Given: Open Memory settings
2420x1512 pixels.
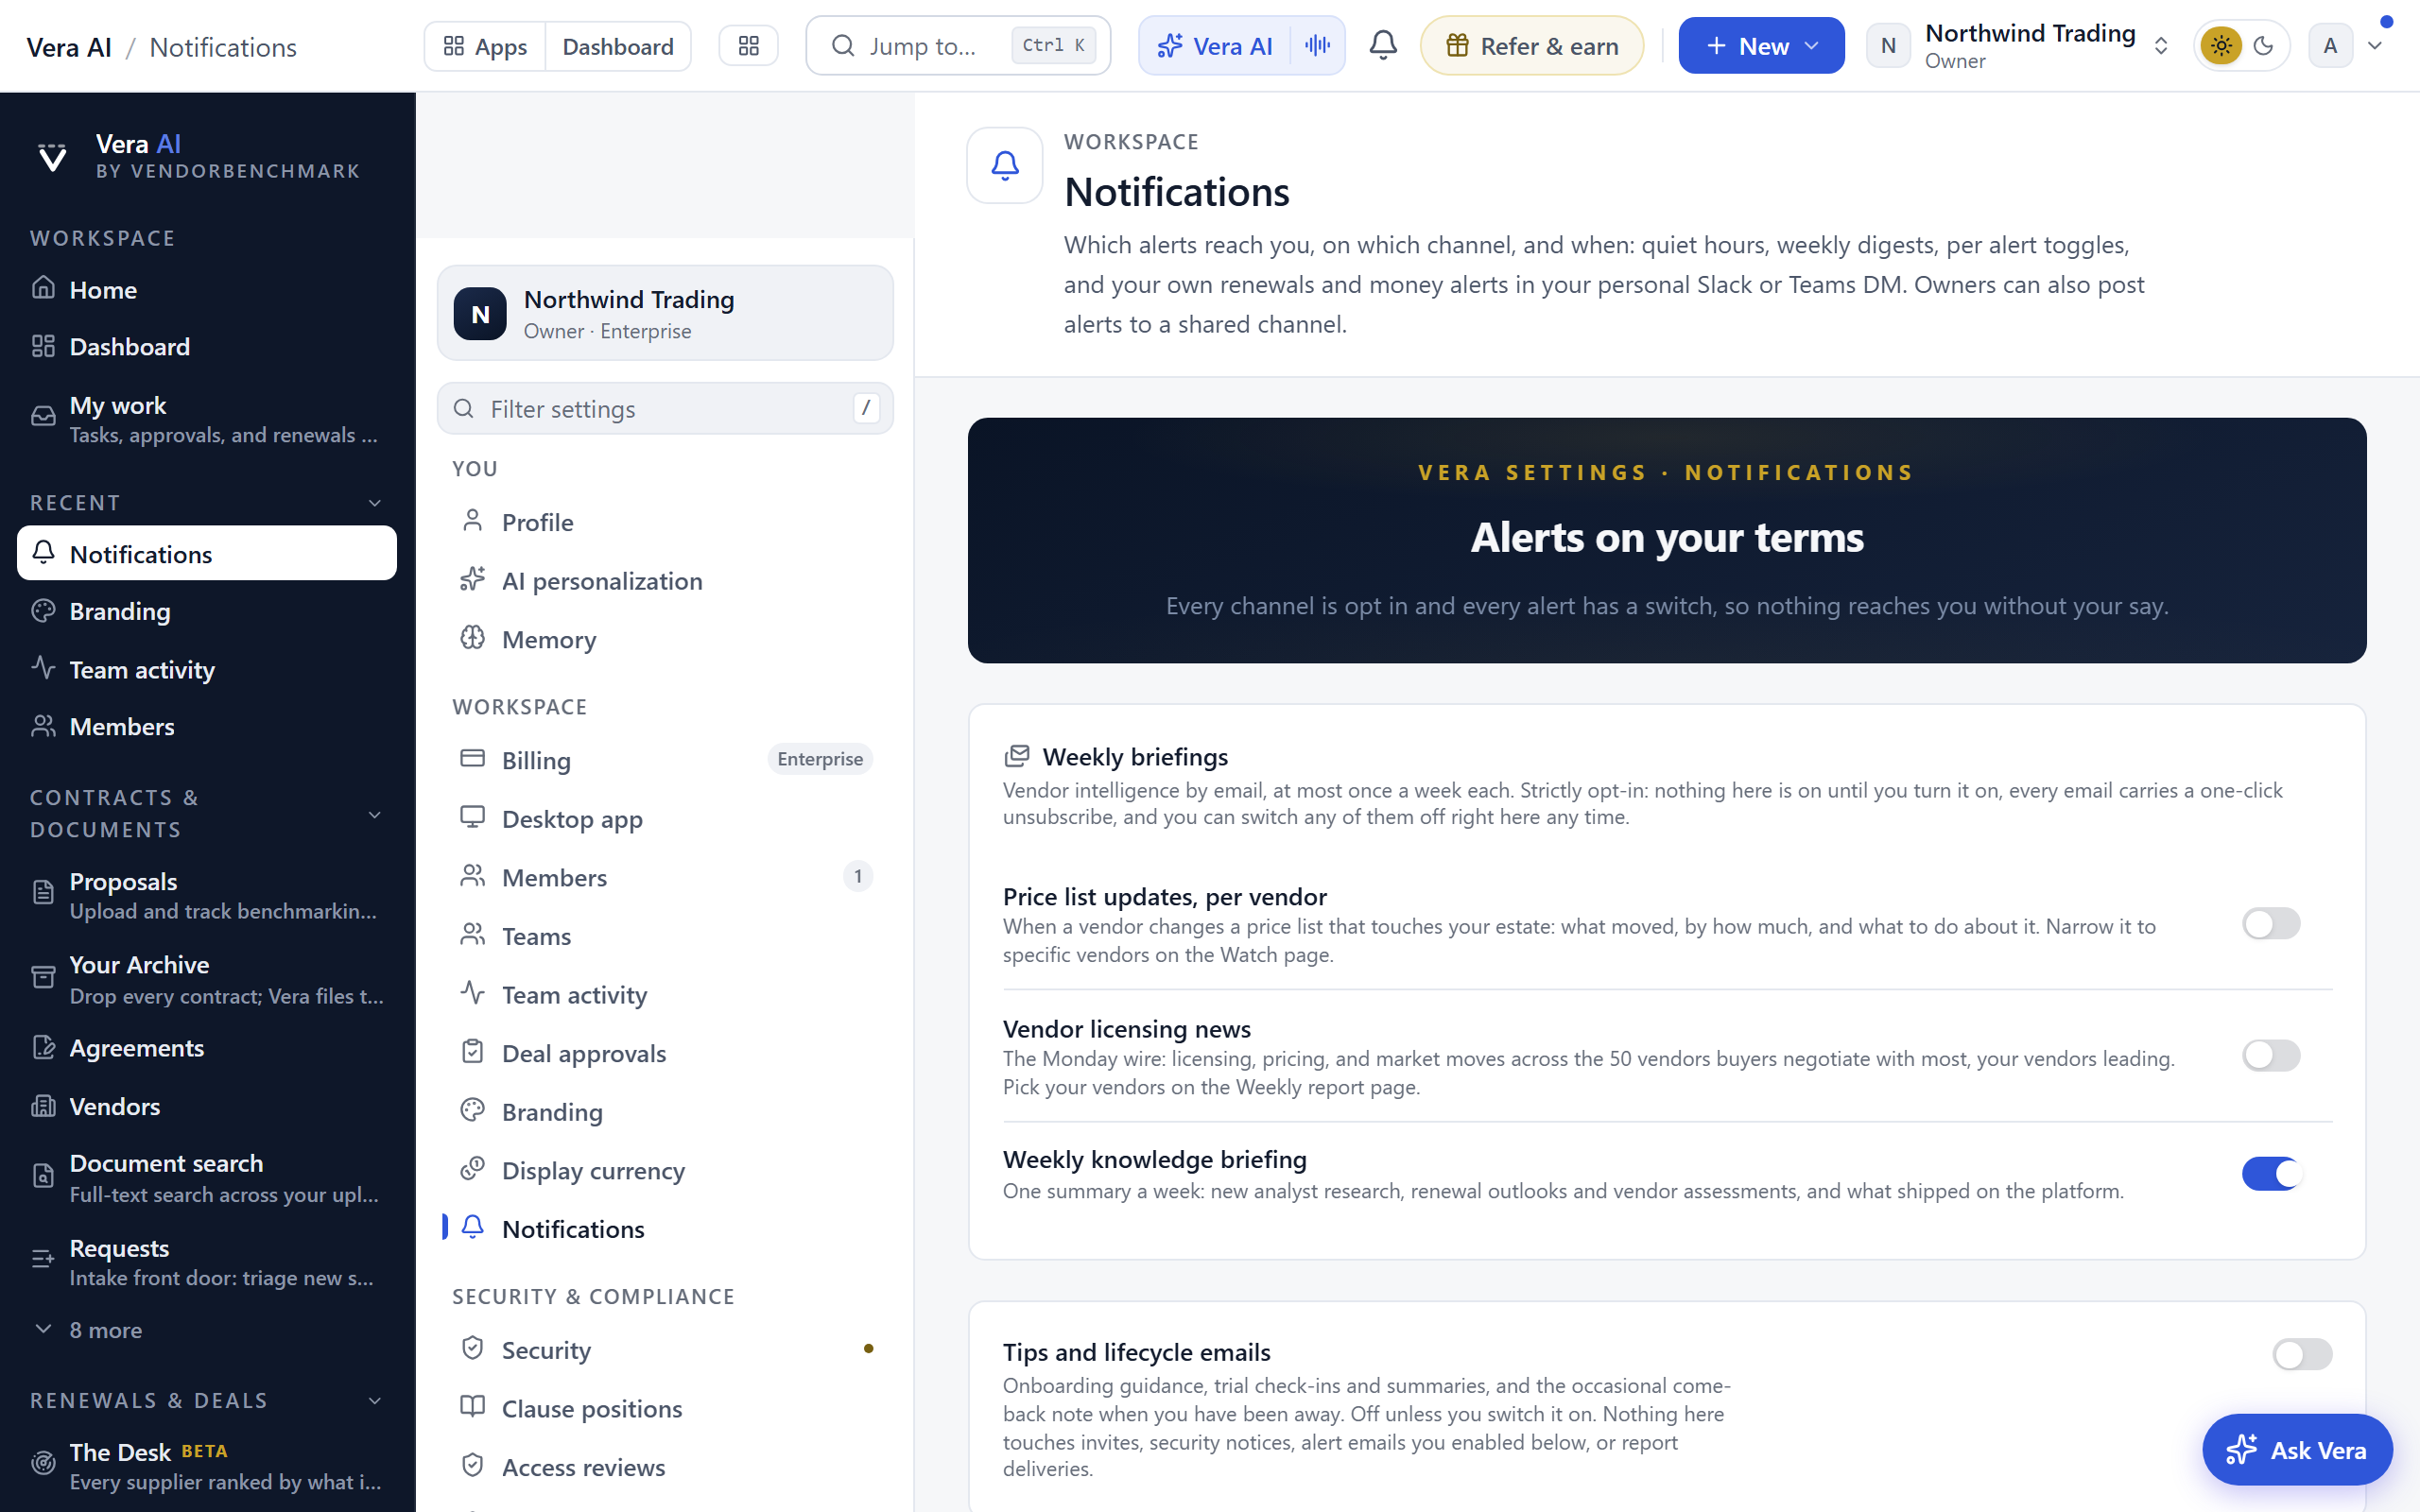Looking at the screenshot, I should pos(665,639).
